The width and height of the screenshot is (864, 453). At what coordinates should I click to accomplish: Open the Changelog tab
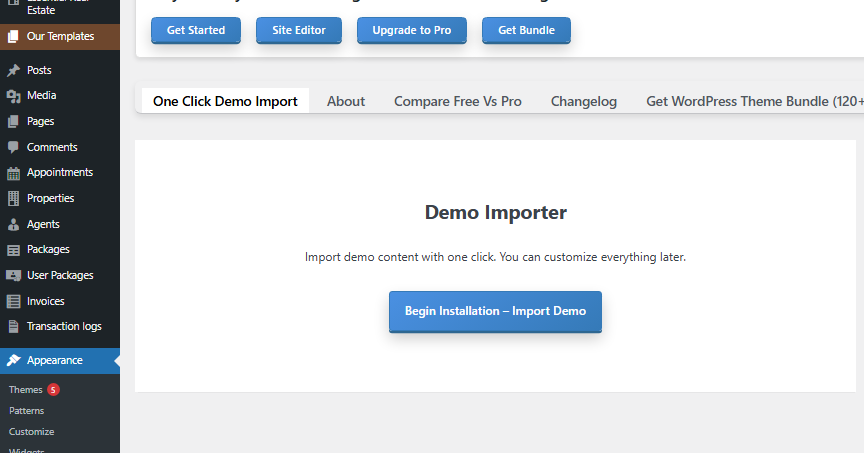point(584,101)
